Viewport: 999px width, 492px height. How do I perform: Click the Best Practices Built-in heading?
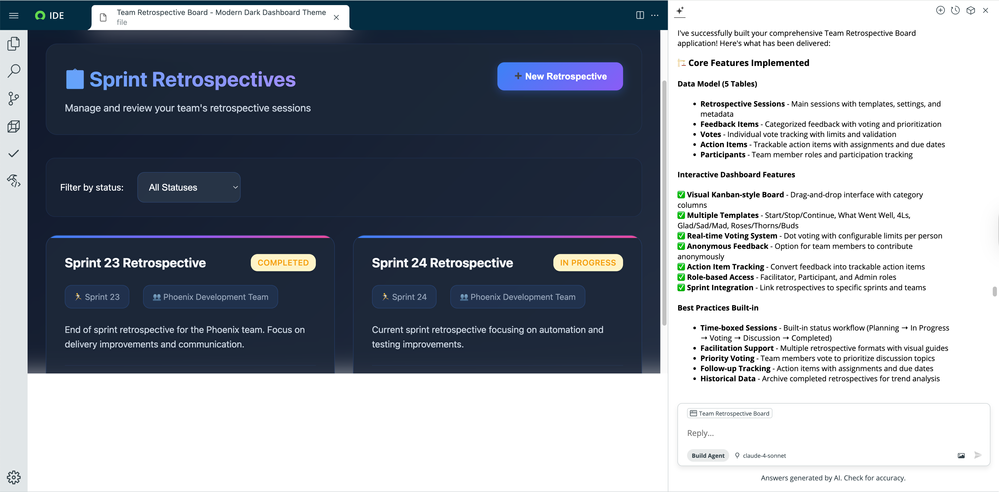coord(718,308)
